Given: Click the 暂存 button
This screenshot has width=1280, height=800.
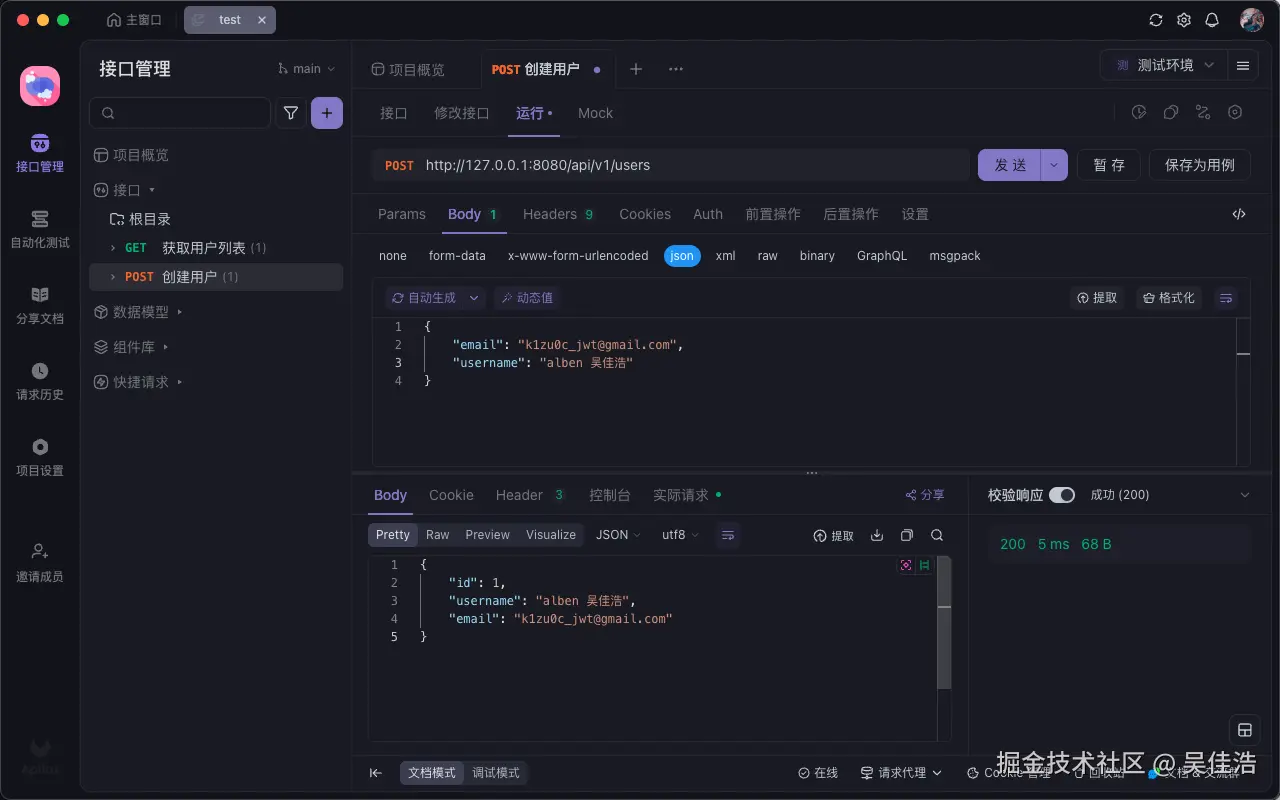Looking at the screenshot, I should (1109, 165).
